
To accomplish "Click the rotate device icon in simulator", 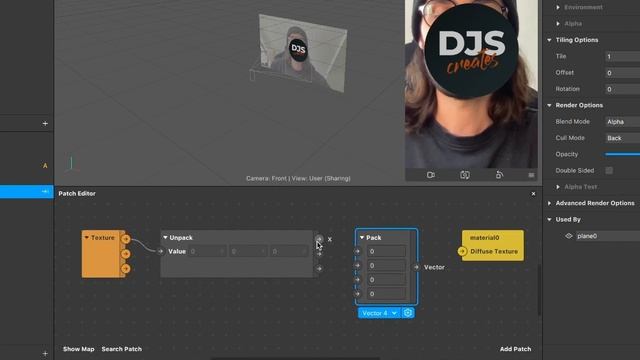I will point(499,175).
